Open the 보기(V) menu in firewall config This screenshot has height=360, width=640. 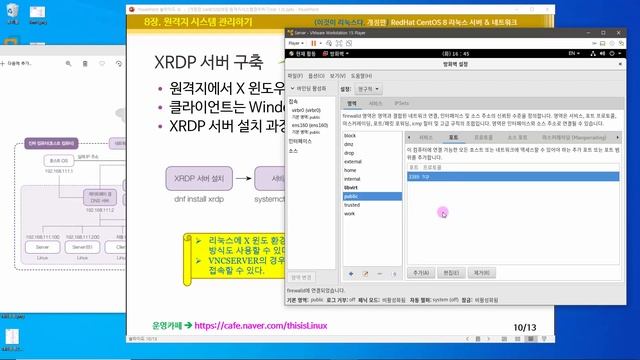(338, 76)
